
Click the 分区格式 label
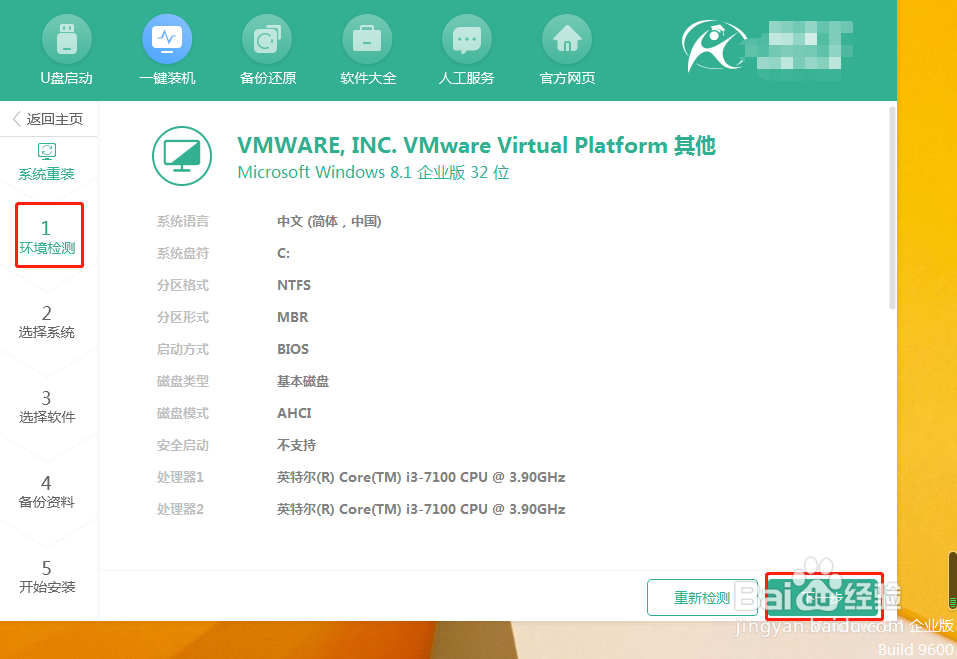(x=182, y=285)
